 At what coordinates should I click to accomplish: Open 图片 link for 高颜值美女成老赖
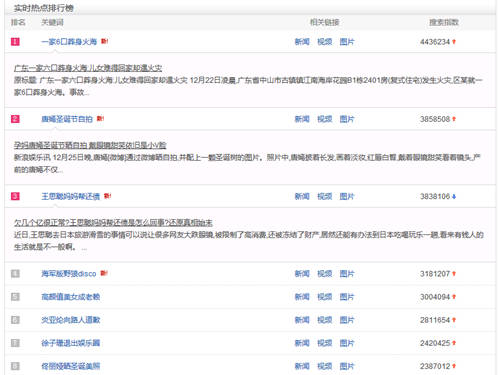coord(347,297)
